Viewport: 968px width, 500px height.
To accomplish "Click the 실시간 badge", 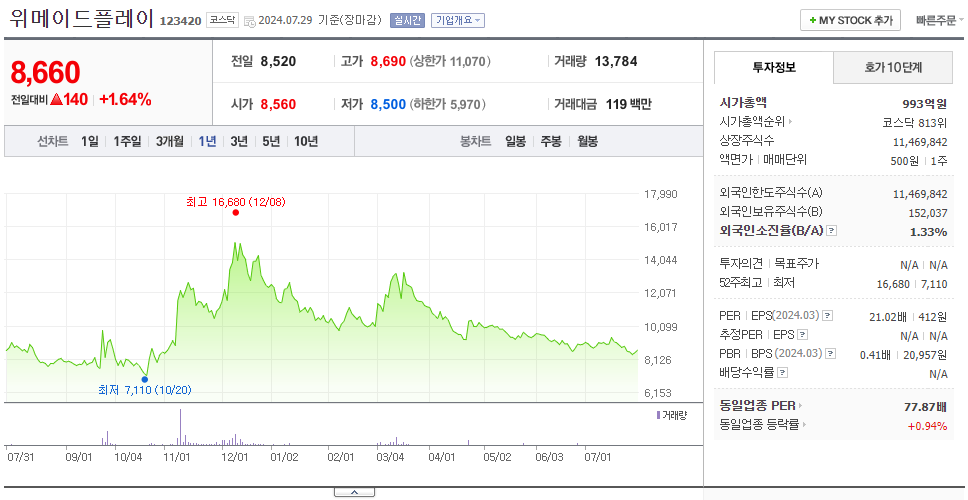I will click(x=407, y=20).
